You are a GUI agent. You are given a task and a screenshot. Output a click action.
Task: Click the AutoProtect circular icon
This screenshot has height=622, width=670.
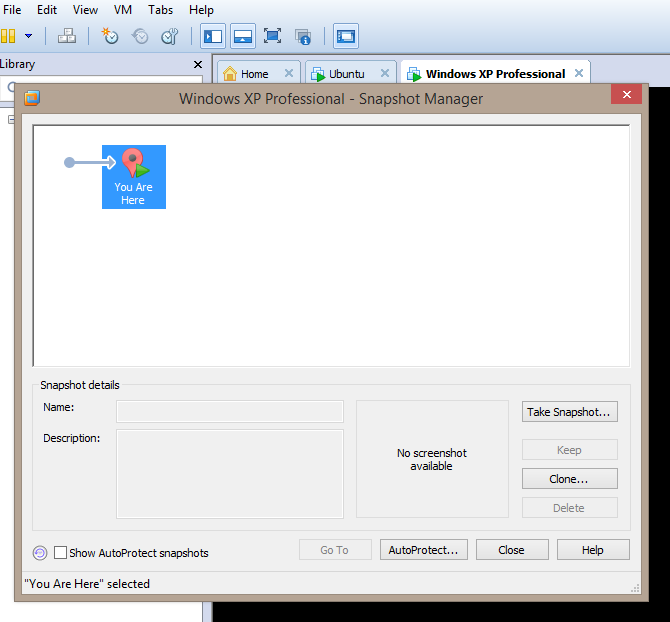point(40,553)
